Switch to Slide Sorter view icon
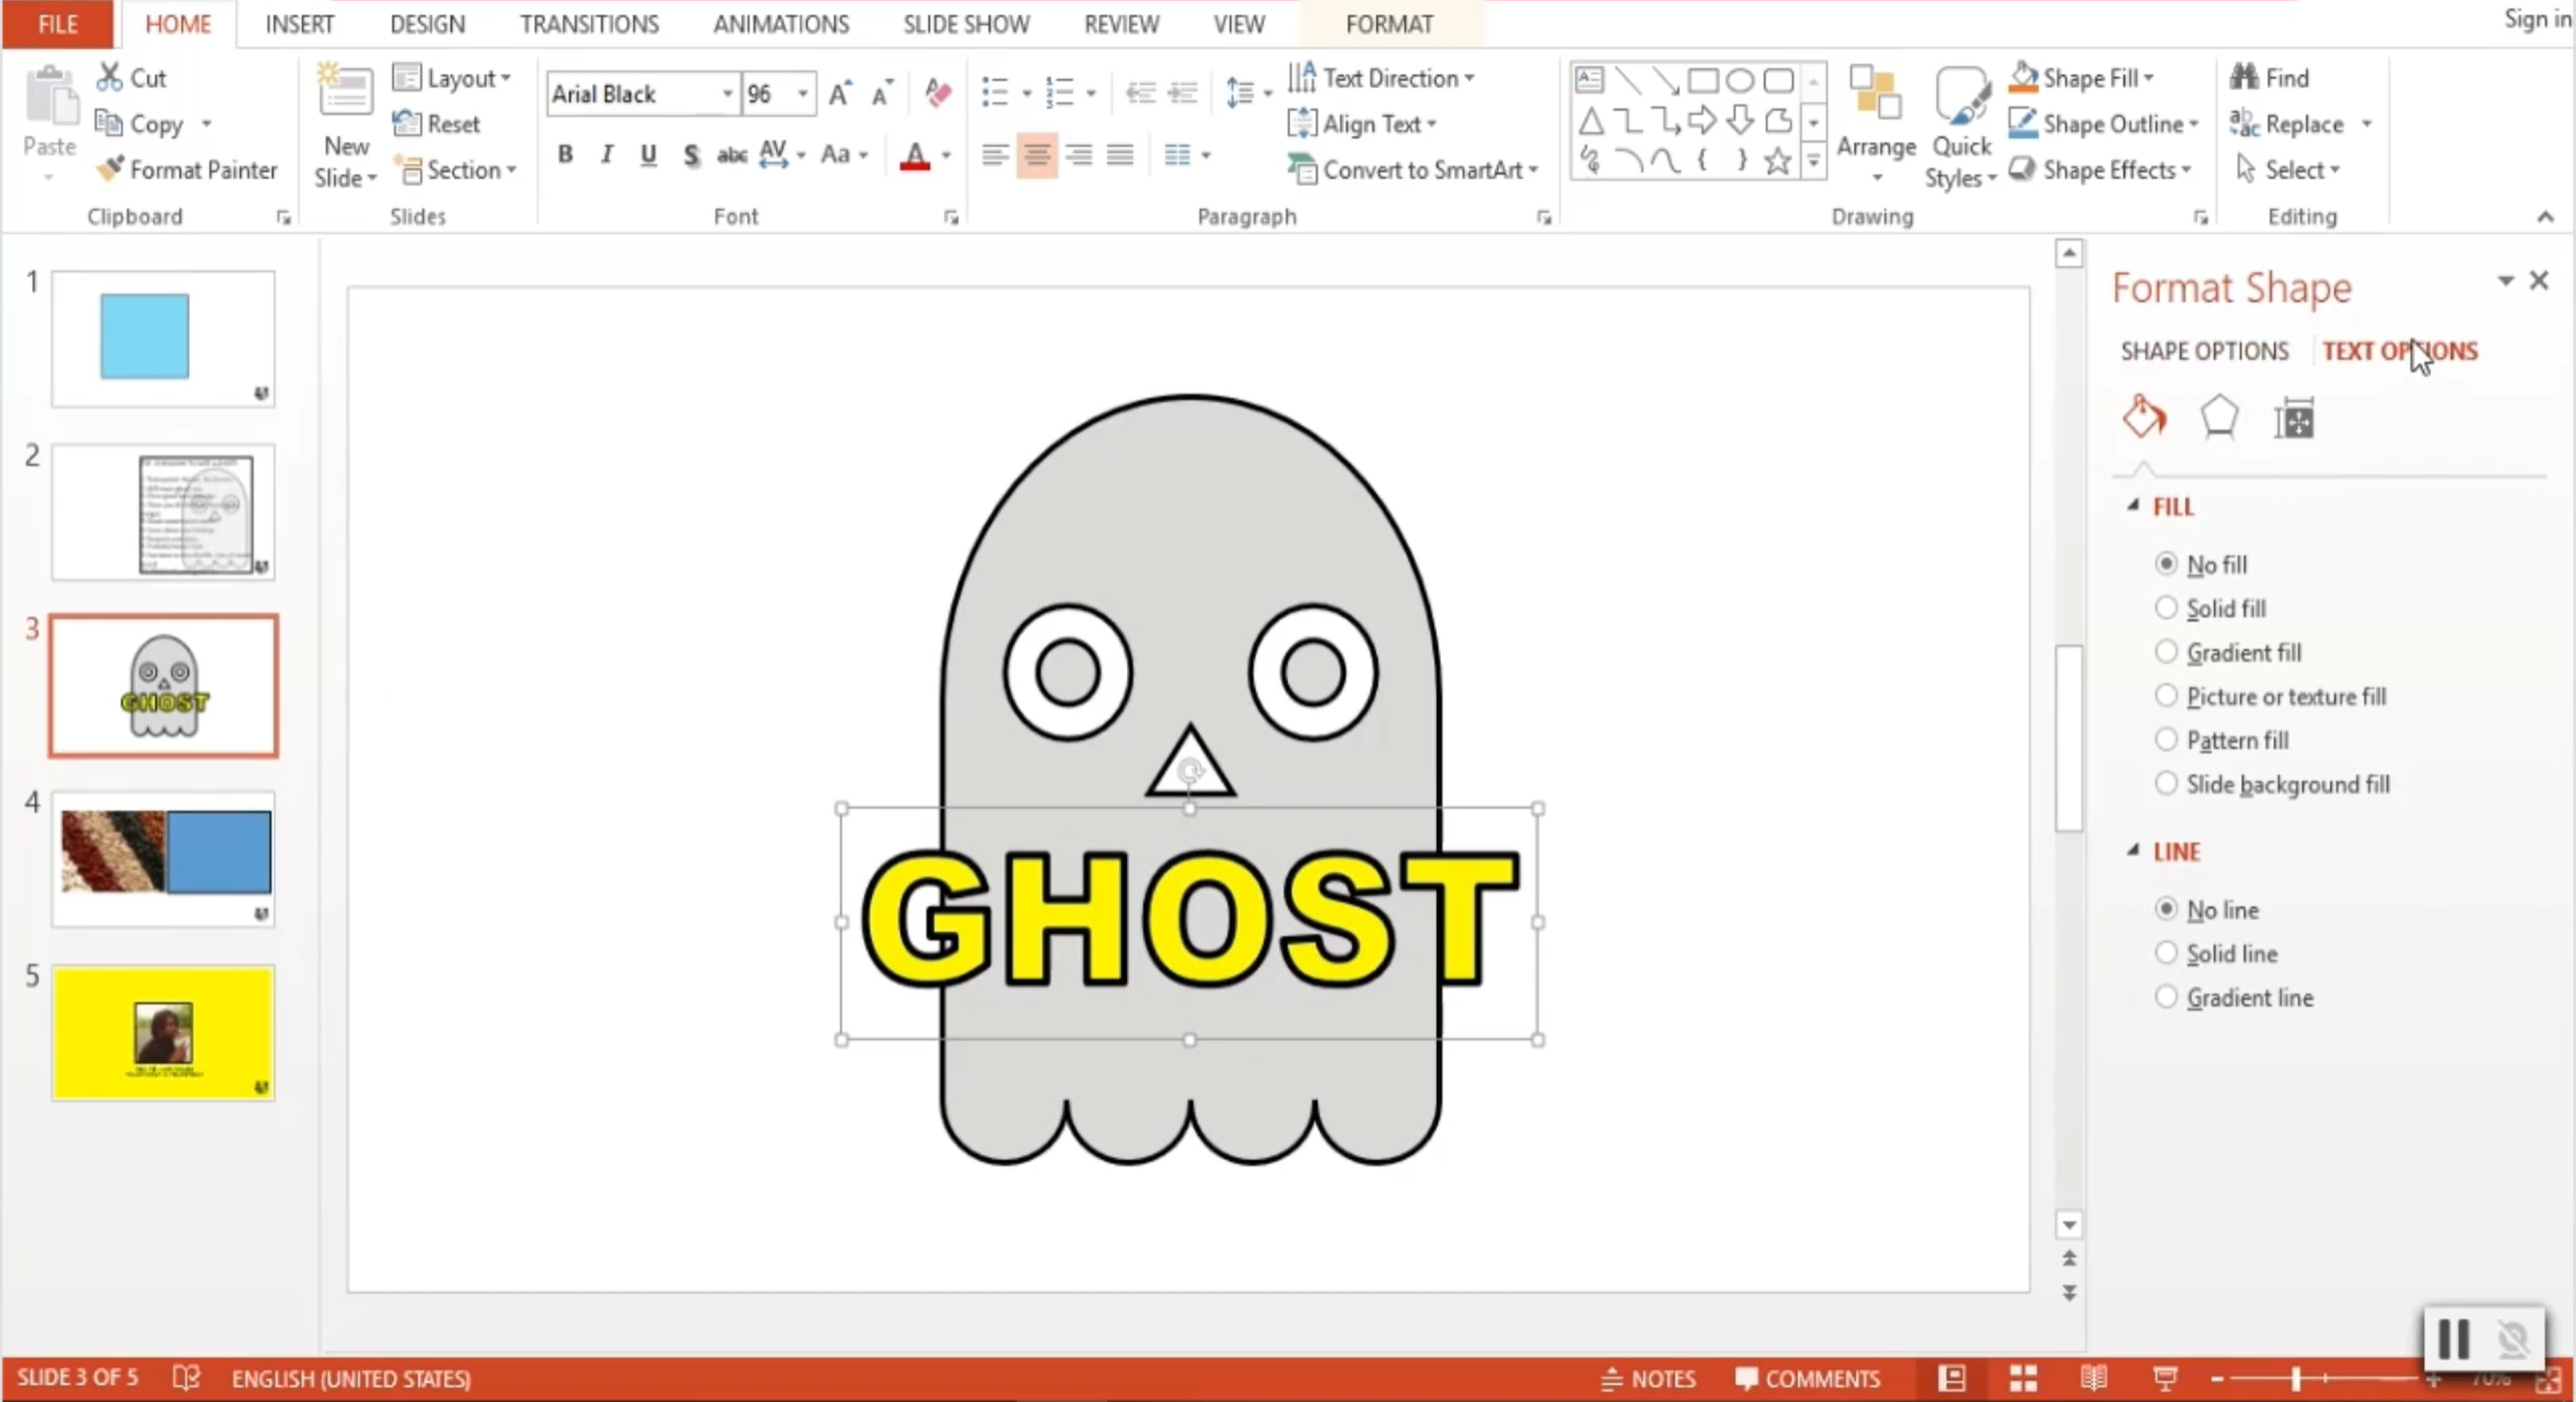 click(2023, 1379)
